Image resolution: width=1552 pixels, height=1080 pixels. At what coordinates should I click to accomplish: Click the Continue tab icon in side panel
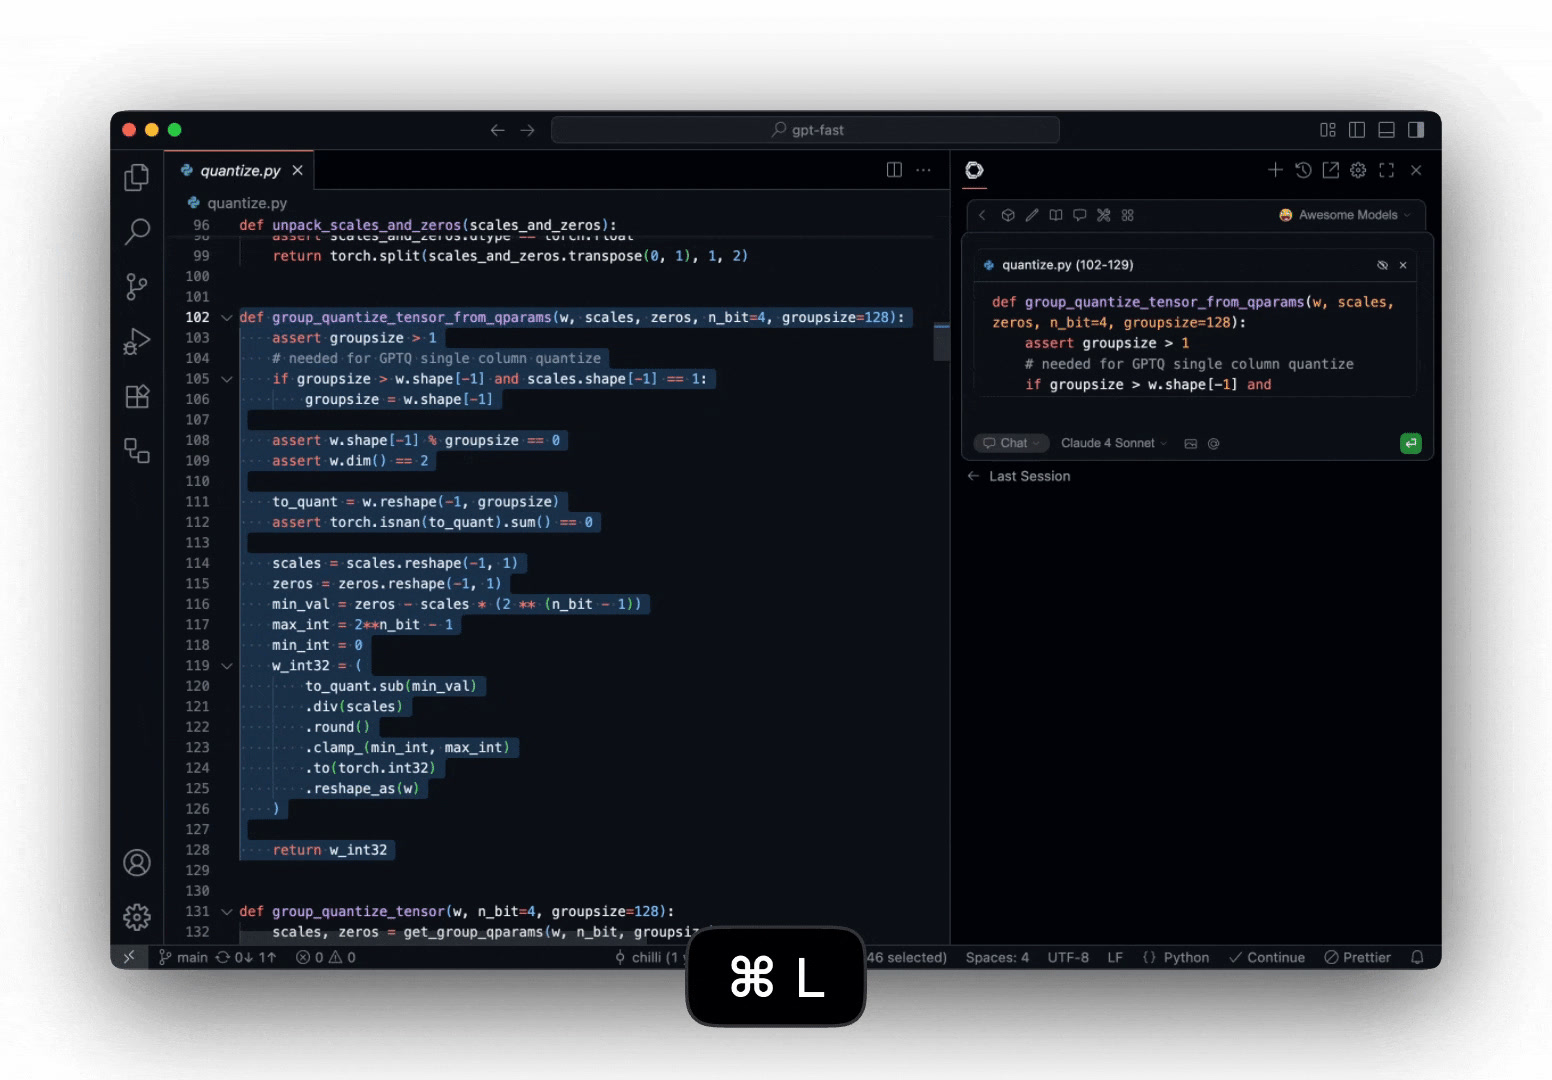click(974, 170)
